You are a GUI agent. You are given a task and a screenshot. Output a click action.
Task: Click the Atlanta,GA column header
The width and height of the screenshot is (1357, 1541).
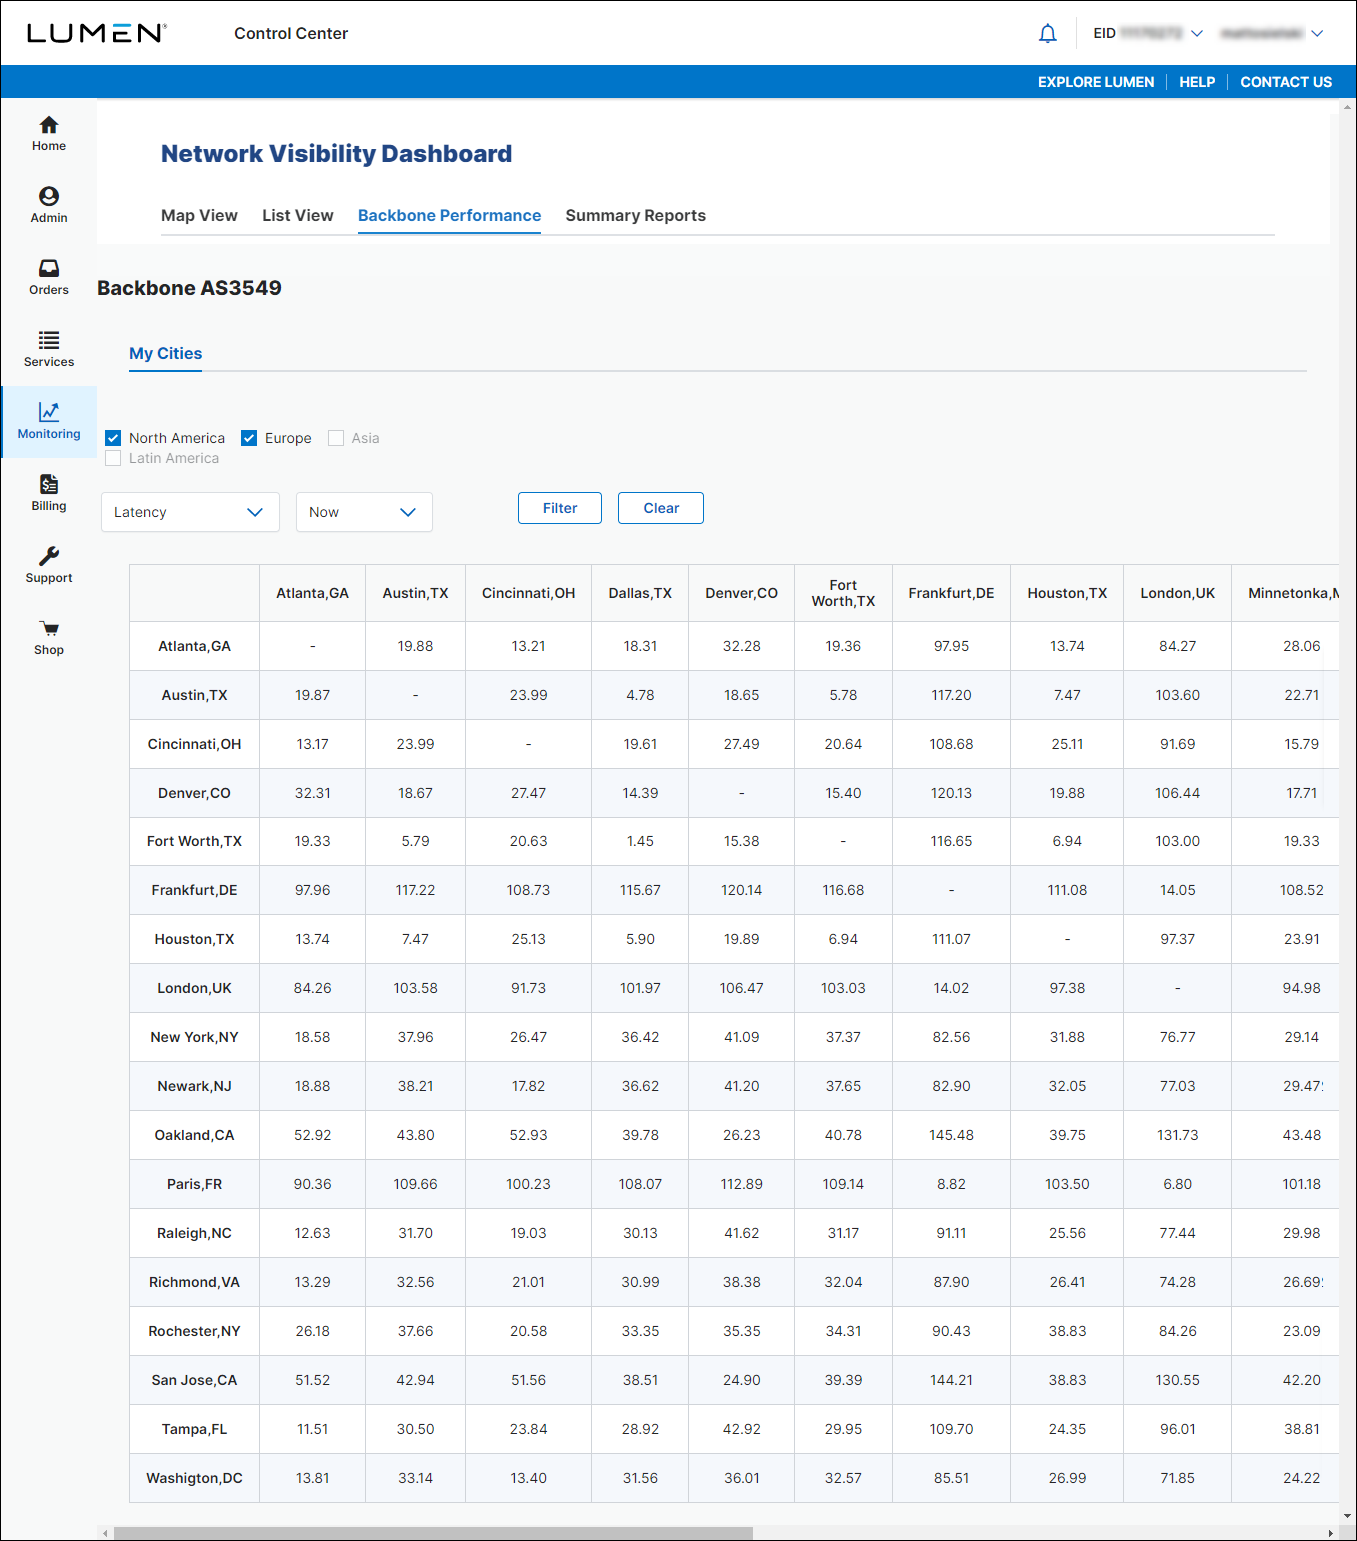pyautogui.click(x=312, y=593)
